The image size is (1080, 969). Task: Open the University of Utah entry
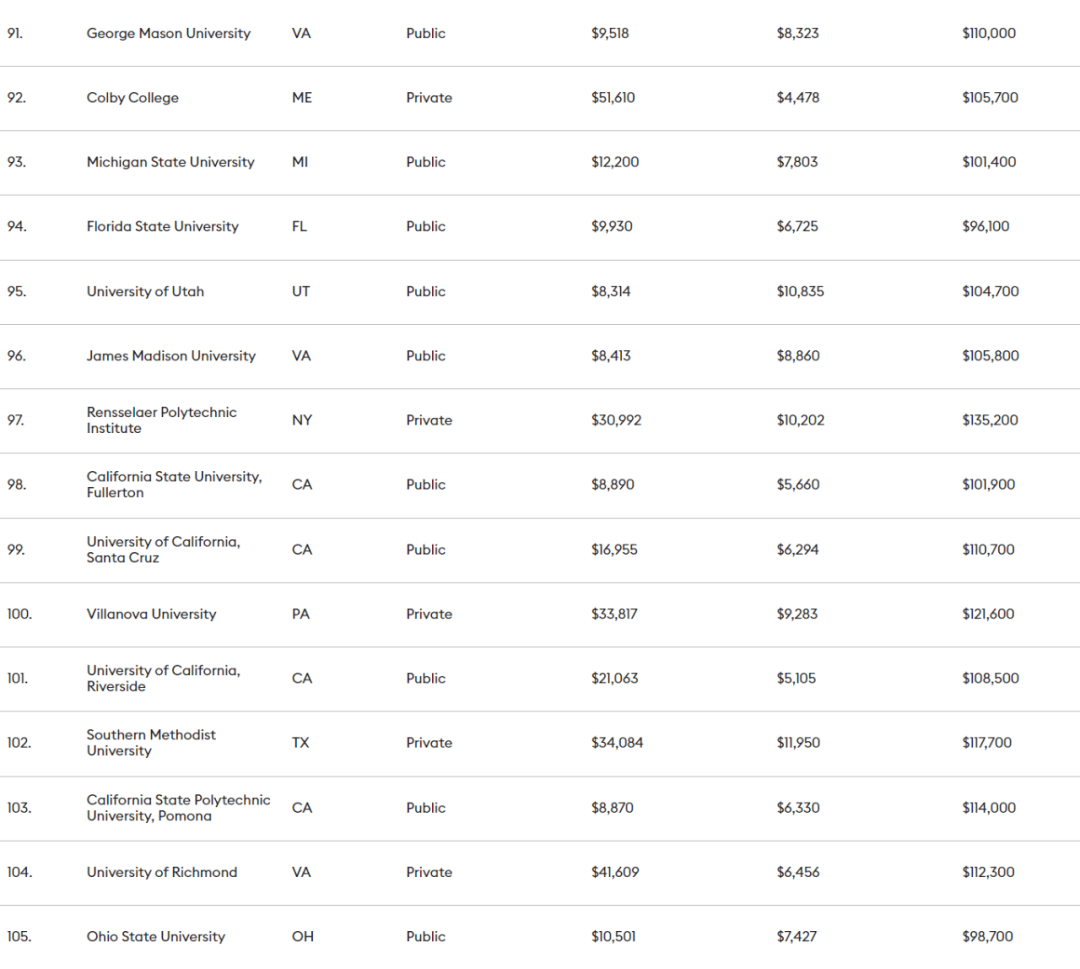(145, 291)
